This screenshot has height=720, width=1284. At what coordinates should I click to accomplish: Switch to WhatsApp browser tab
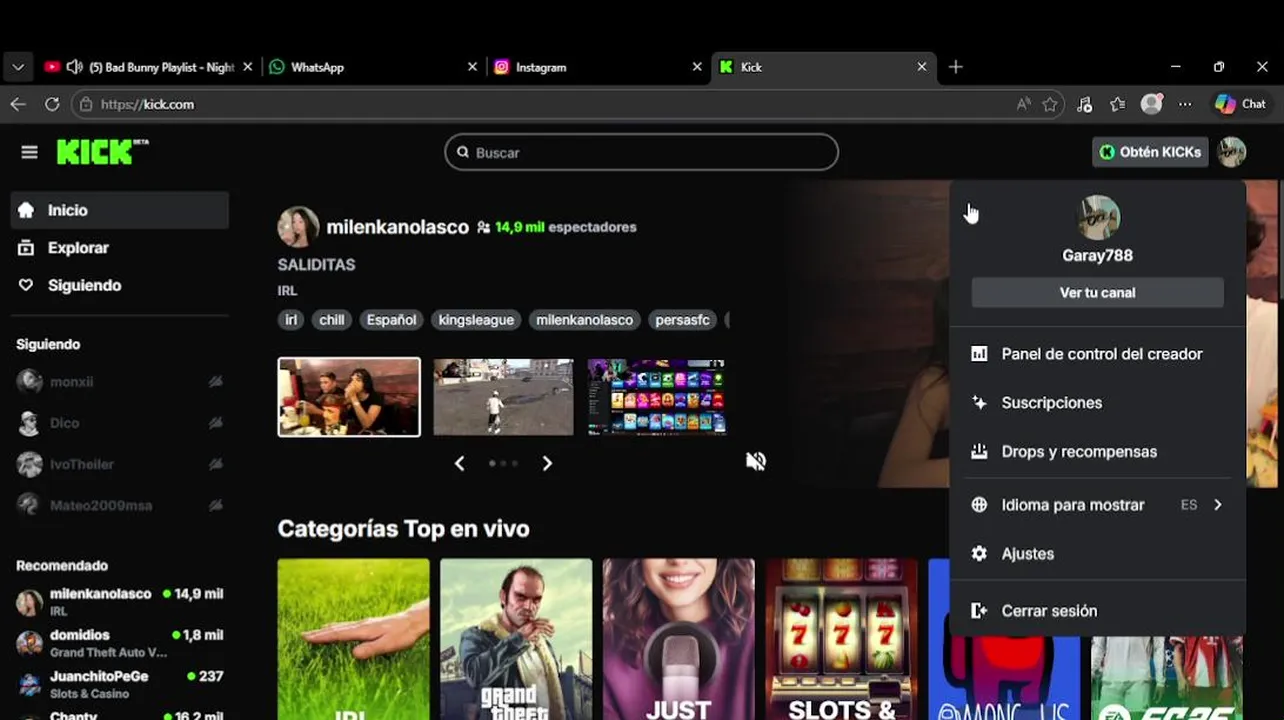[372, 67]
